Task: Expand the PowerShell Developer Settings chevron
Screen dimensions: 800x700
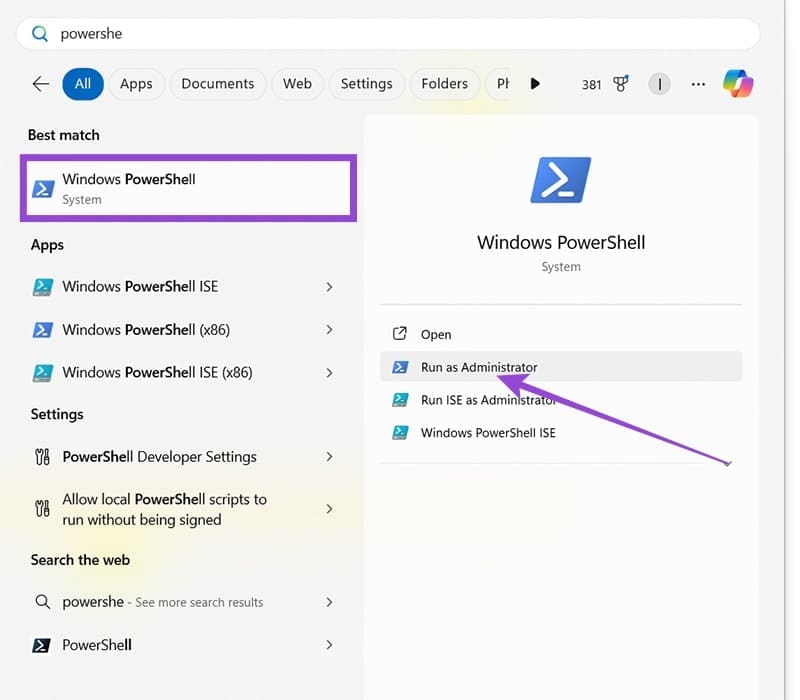Action: pos(330,457)
